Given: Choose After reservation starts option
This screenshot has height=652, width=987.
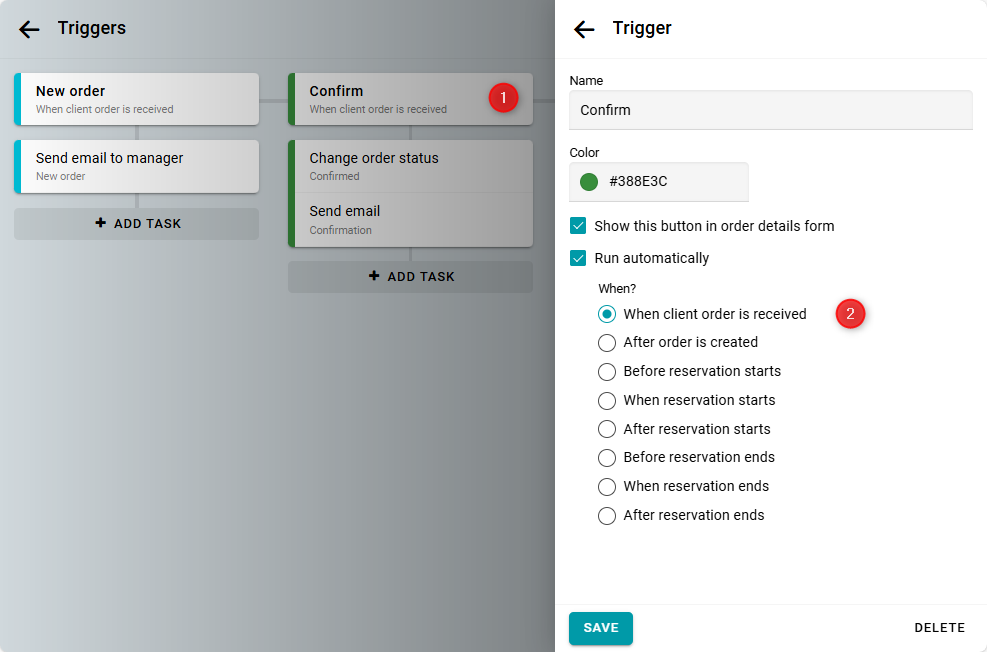Looking at the screenshot, I should (x=607, y=429).
